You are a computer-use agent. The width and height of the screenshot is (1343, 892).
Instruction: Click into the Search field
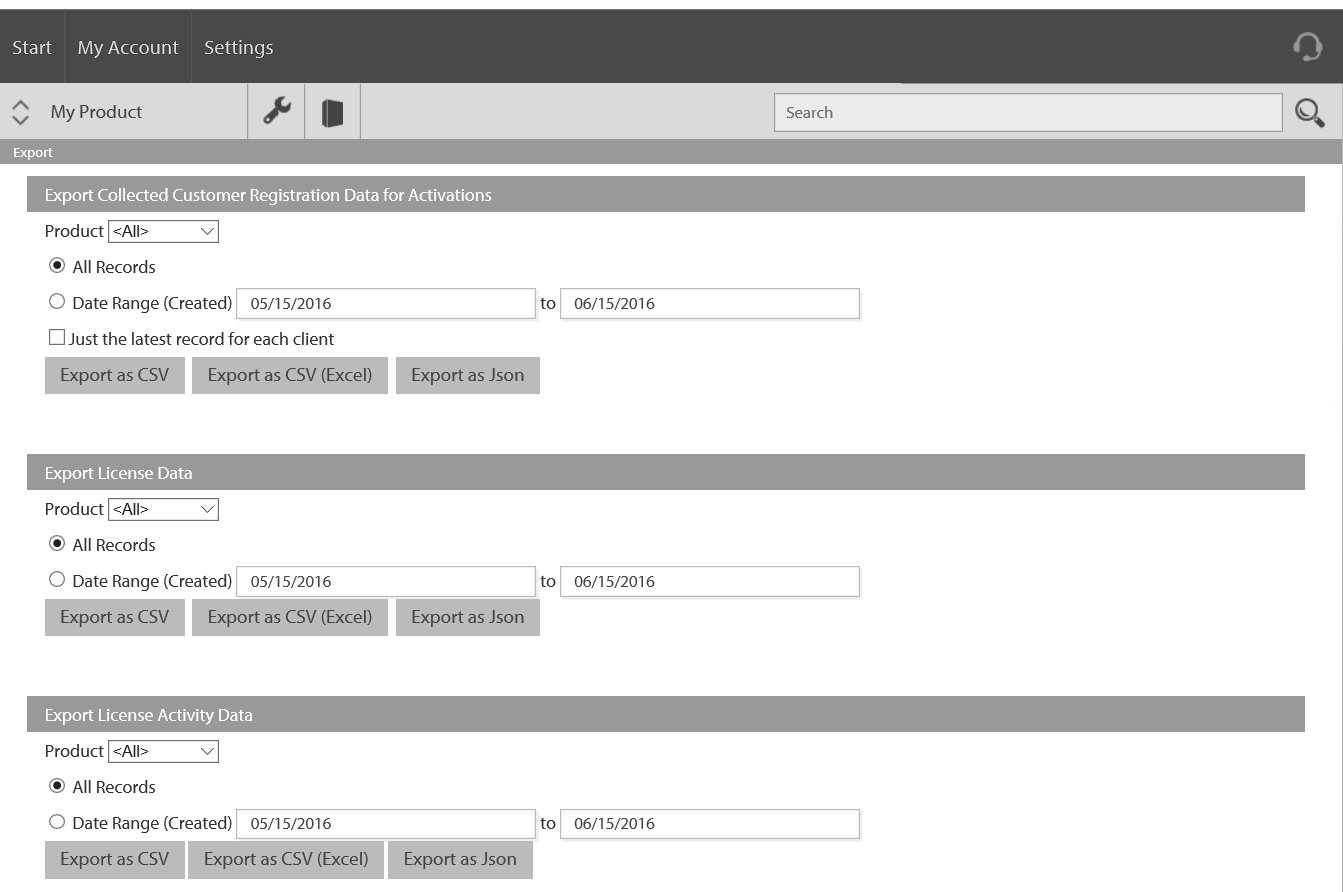point(1028,112)
